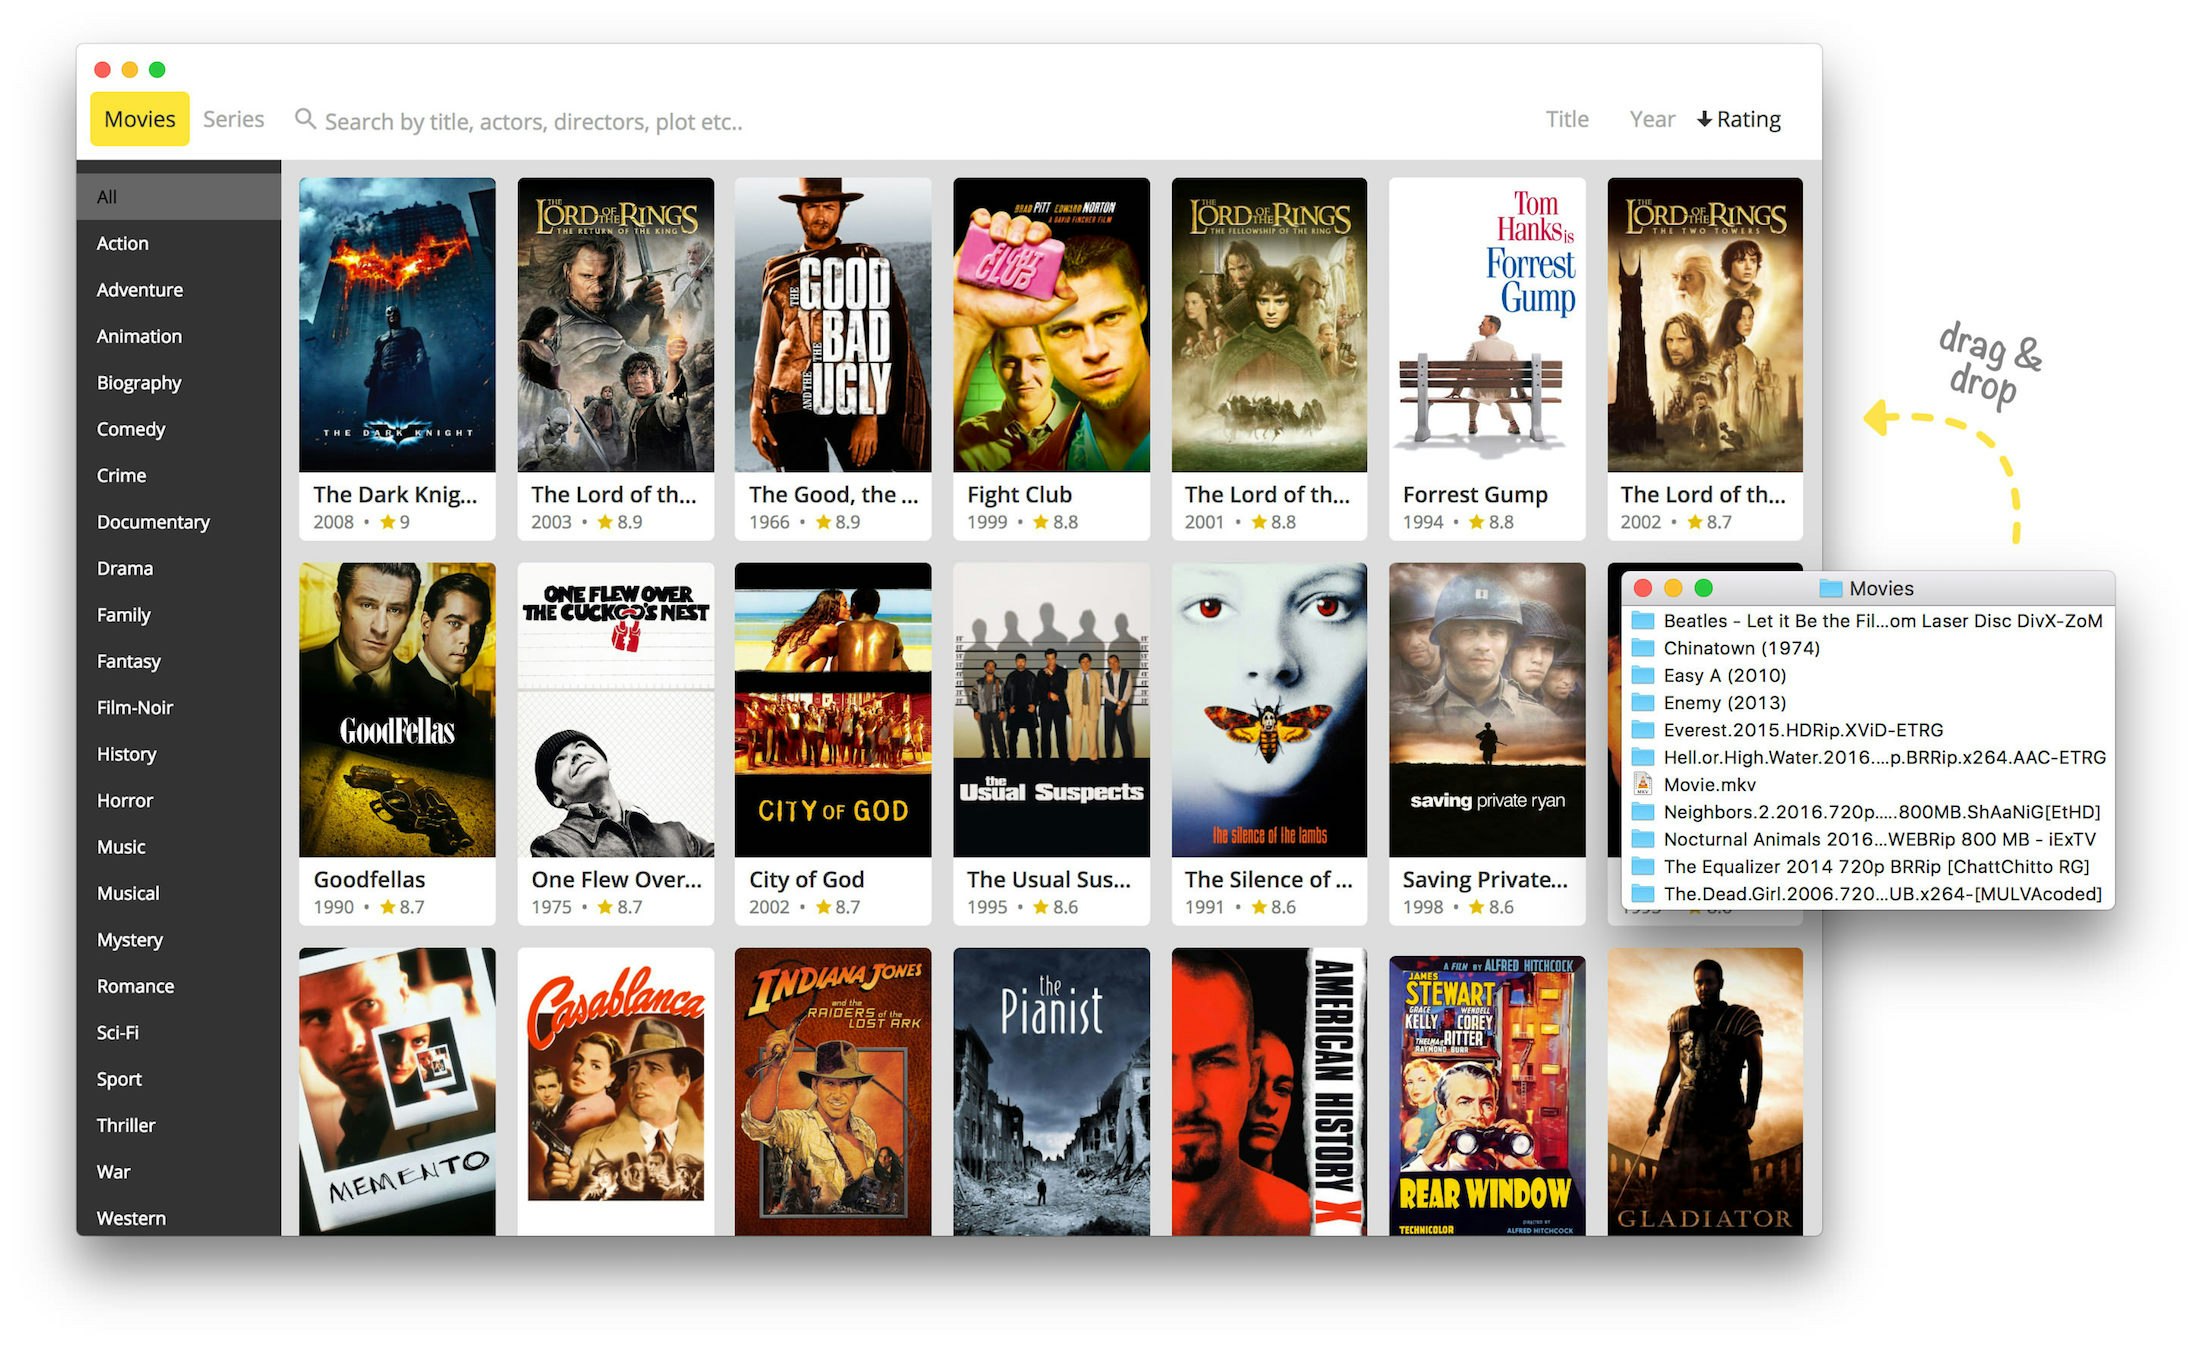Click the folder icon beside Chinatown (1974)

(x=1641, y=647)
